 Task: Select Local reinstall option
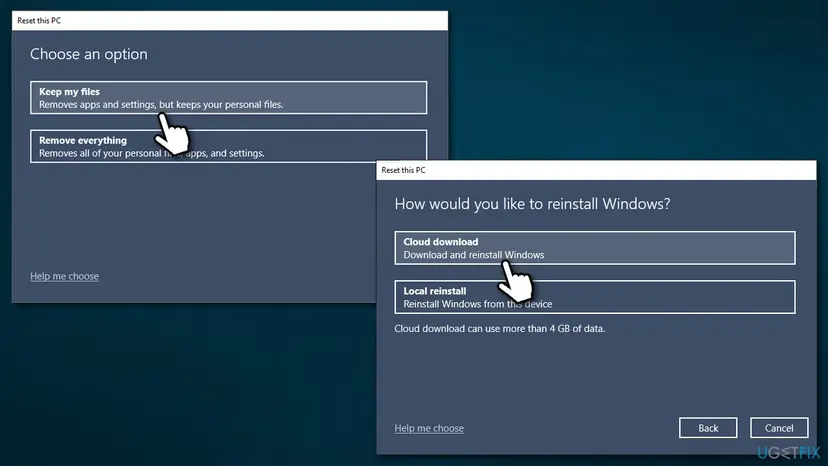595,297
